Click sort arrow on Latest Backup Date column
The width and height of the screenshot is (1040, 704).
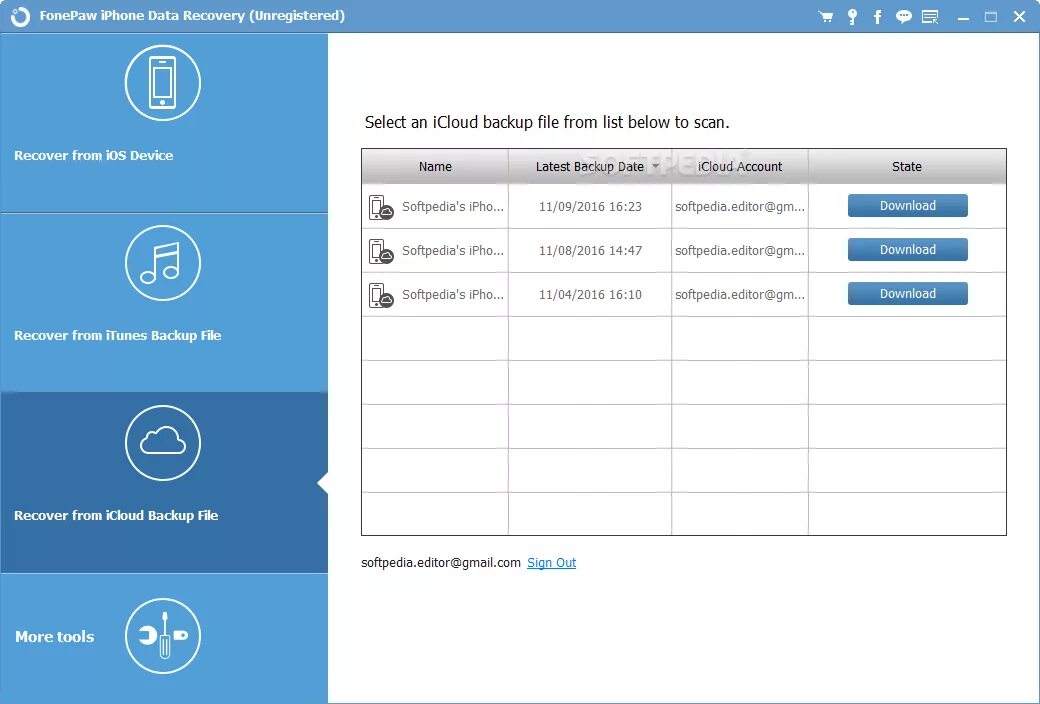(x=656, y=166)
